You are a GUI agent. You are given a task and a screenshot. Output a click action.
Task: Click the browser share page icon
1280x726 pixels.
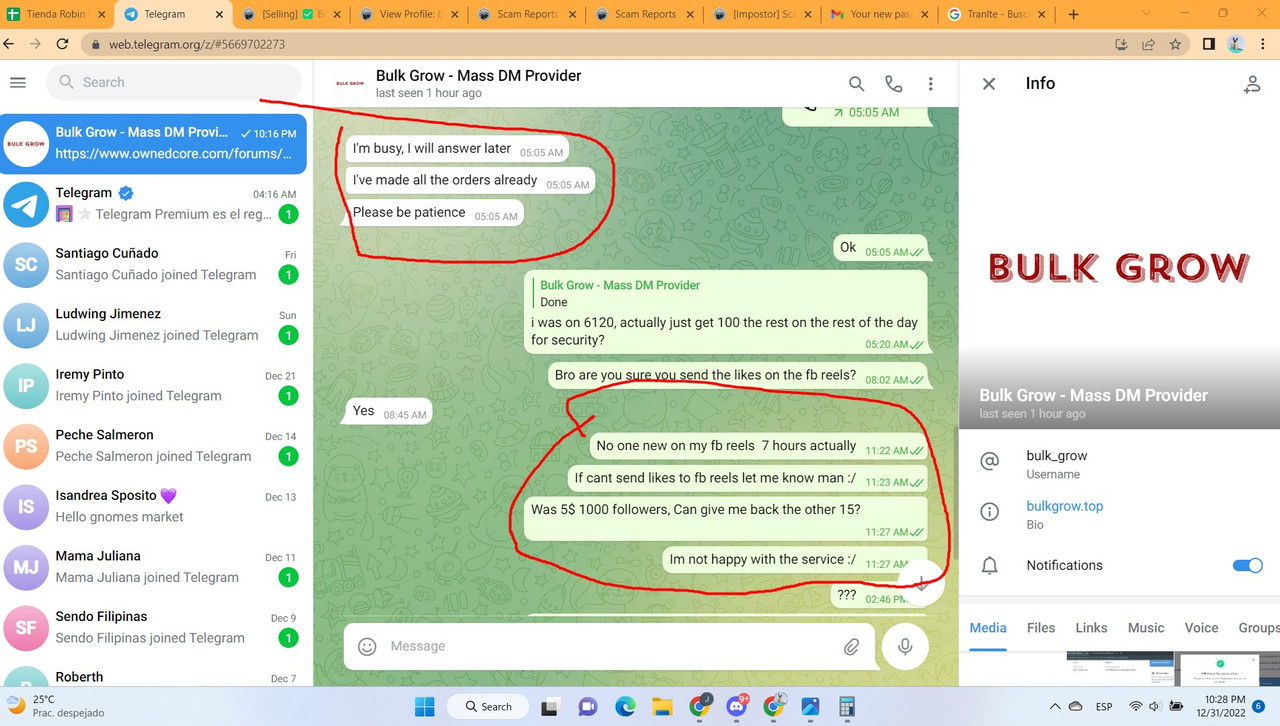point(1148,44)
